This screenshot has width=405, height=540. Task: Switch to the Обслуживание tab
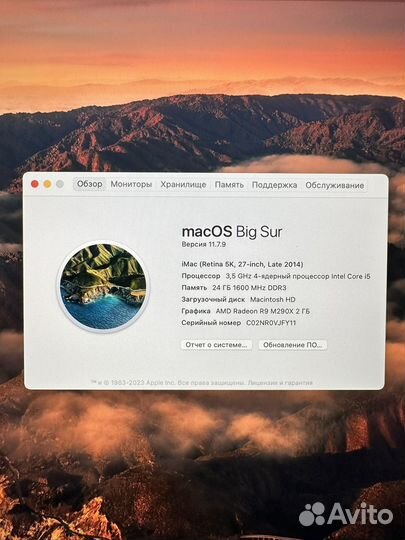click(334, 185)
